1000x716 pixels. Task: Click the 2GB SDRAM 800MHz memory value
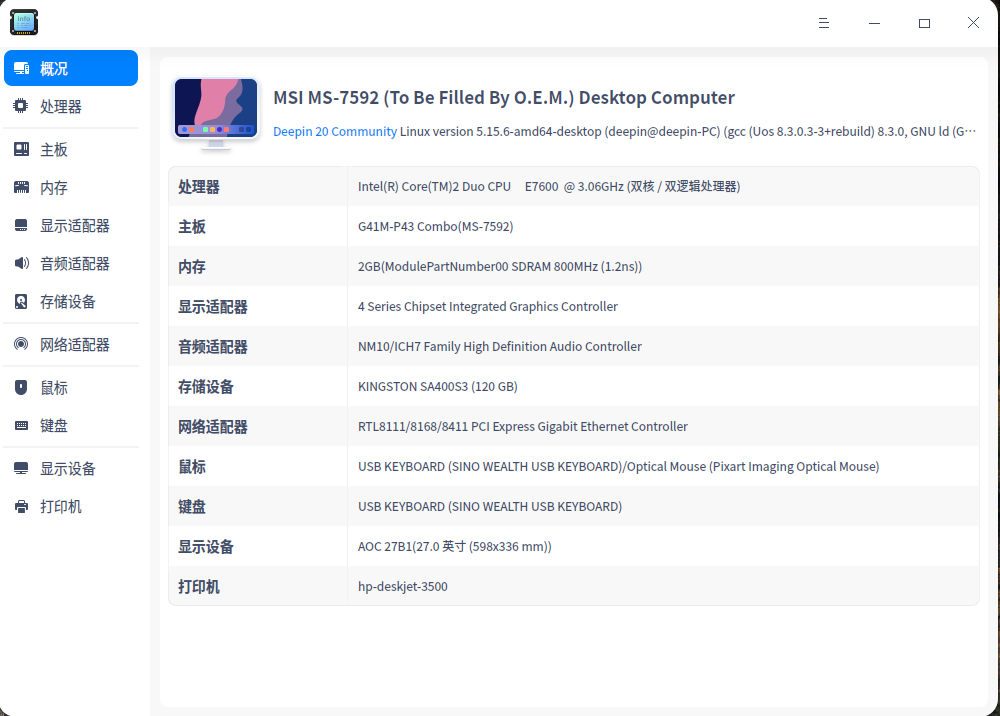500,267
